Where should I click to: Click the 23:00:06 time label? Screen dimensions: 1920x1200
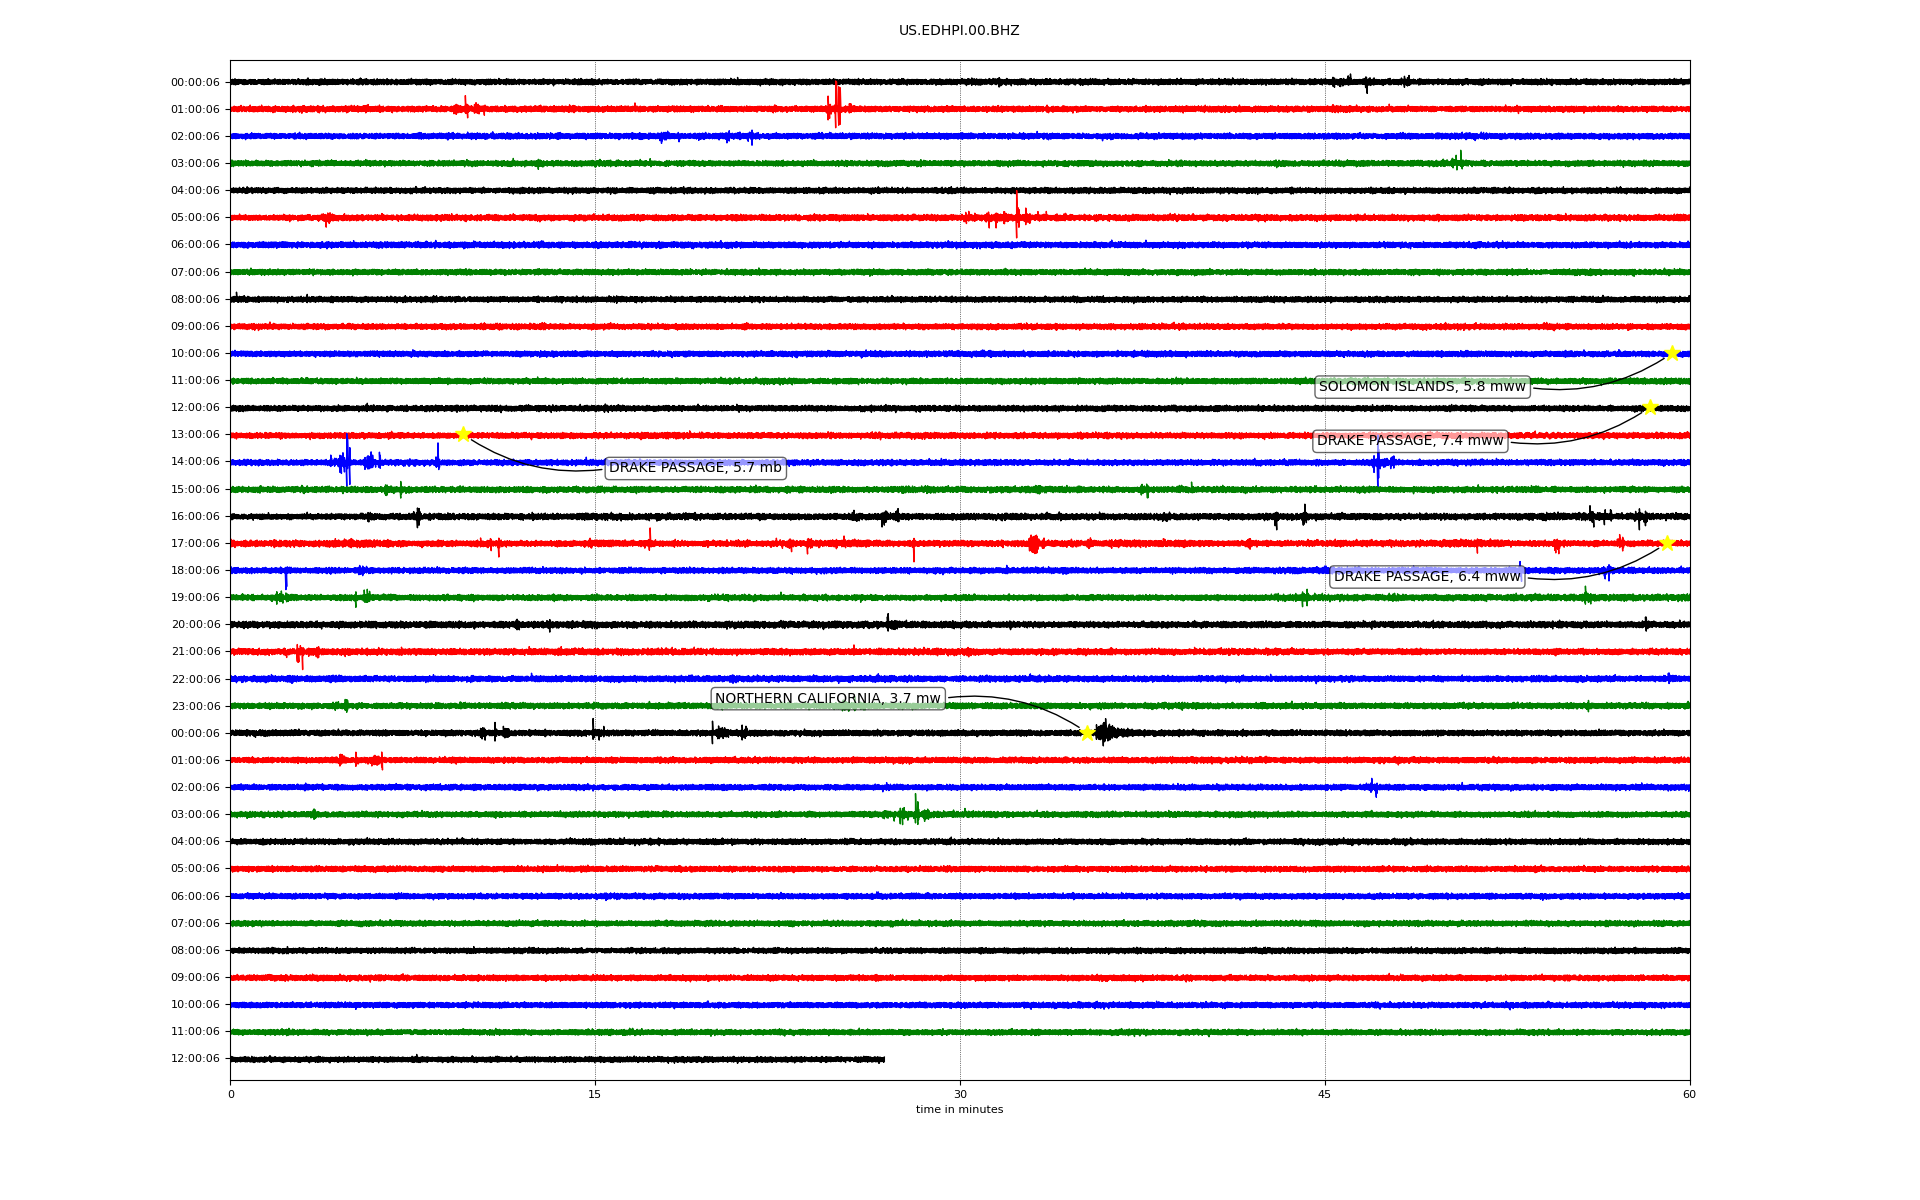(195, 707)
